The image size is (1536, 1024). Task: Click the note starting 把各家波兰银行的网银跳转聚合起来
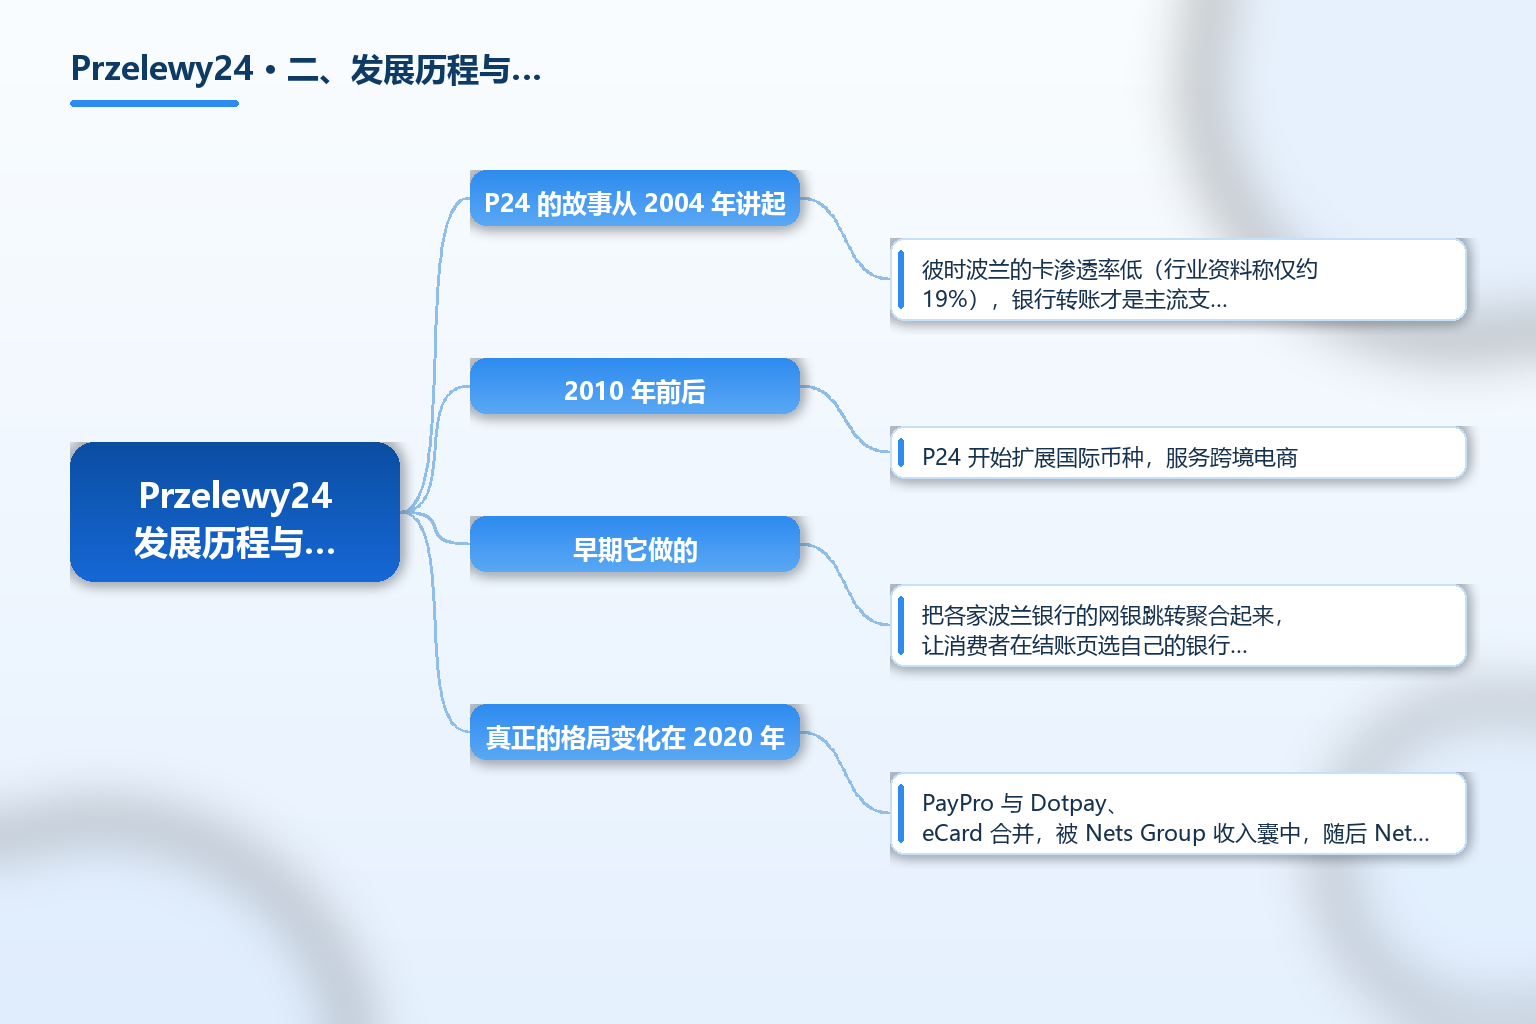tap(1178, 625)
